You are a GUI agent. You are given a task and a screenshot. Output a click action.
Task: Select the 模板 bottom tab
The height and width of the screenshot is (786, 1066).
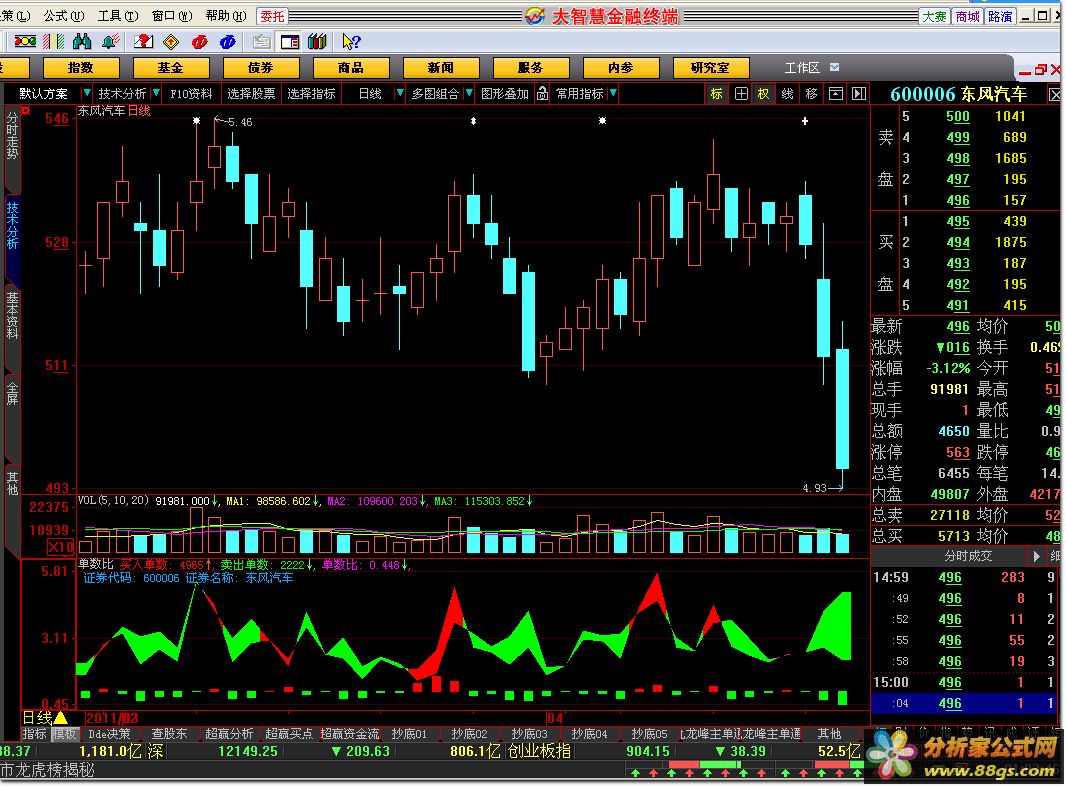[64, 734]
